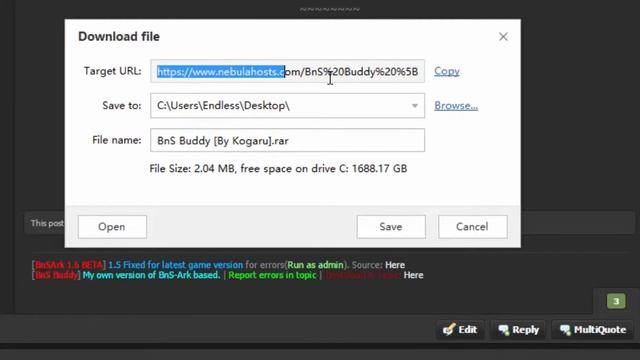Screen dimensions: 640x360
Task: Click inside the Target URL field
Action: pos(287,71)
